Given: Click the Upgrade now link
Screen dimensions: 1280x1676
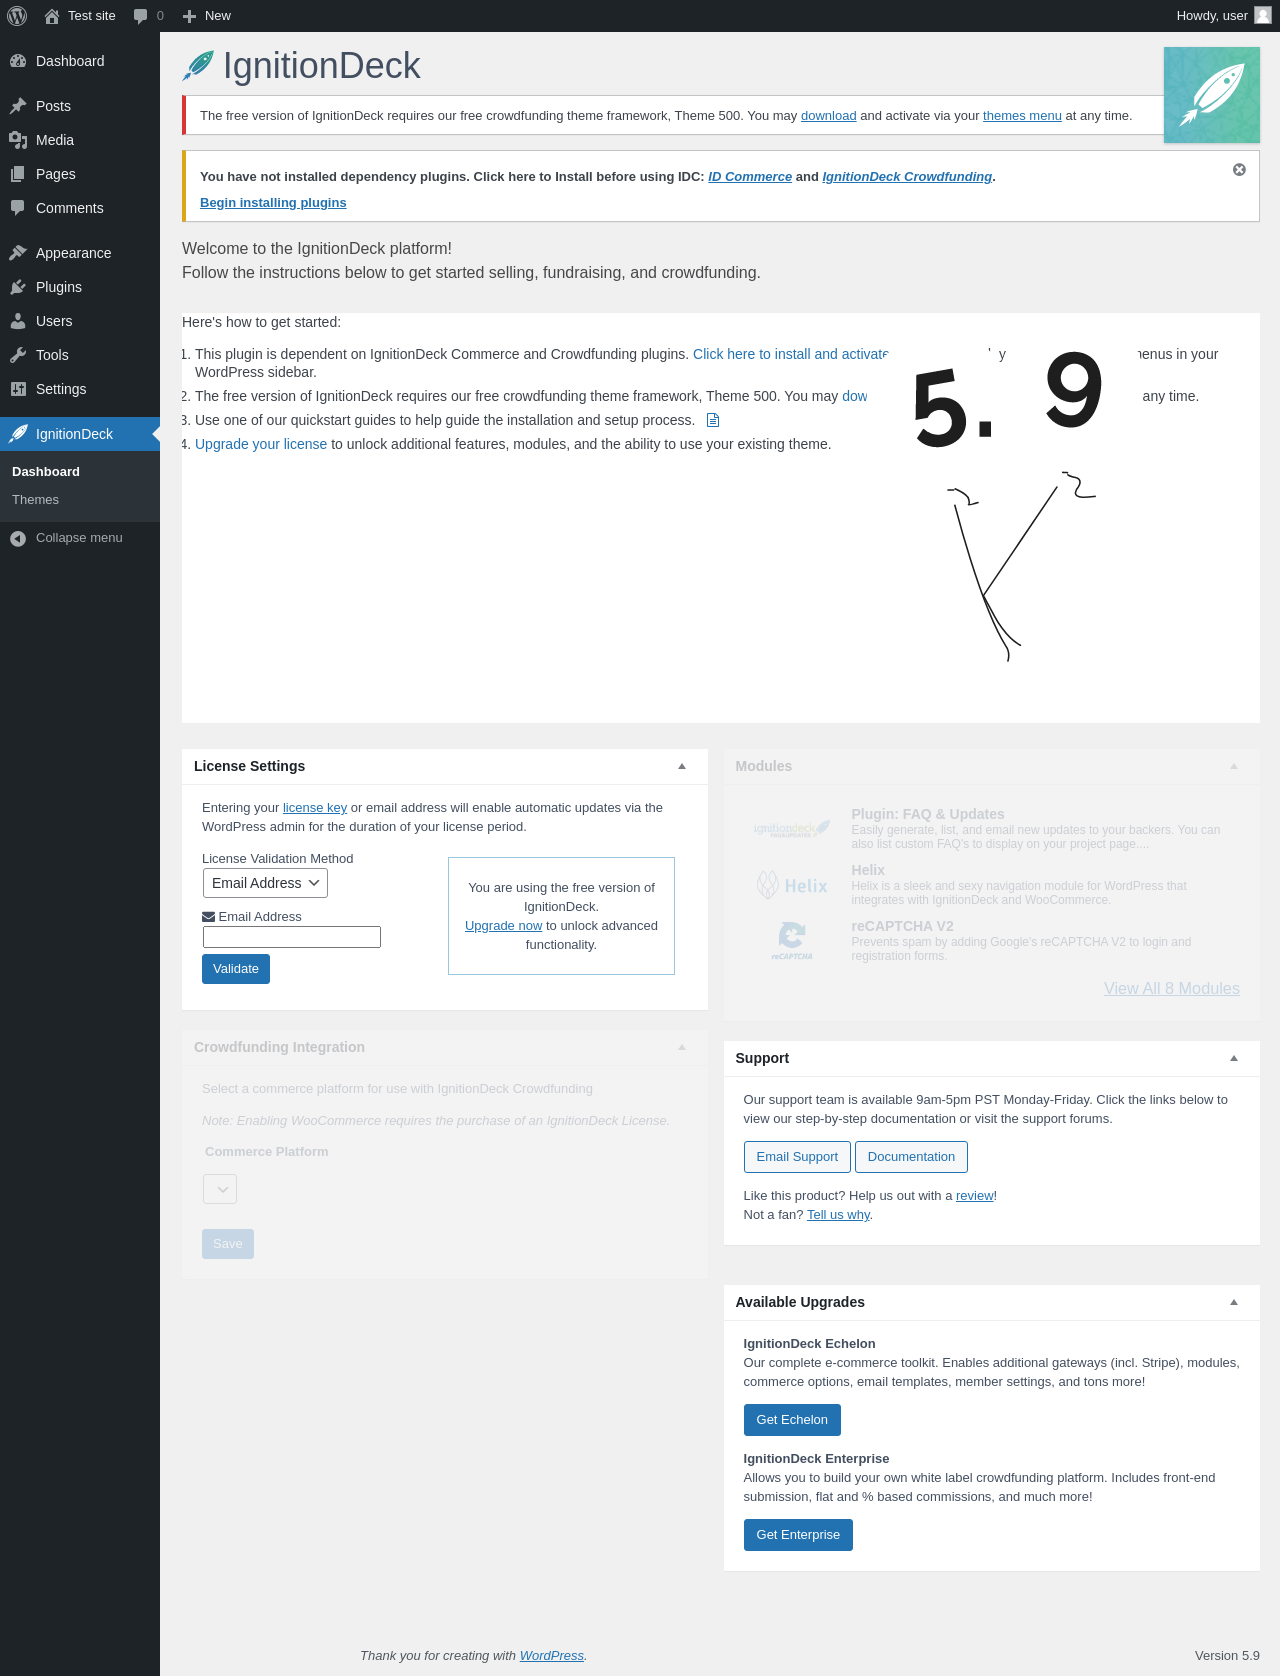Looking at the screenshot, I should [503, 926].
